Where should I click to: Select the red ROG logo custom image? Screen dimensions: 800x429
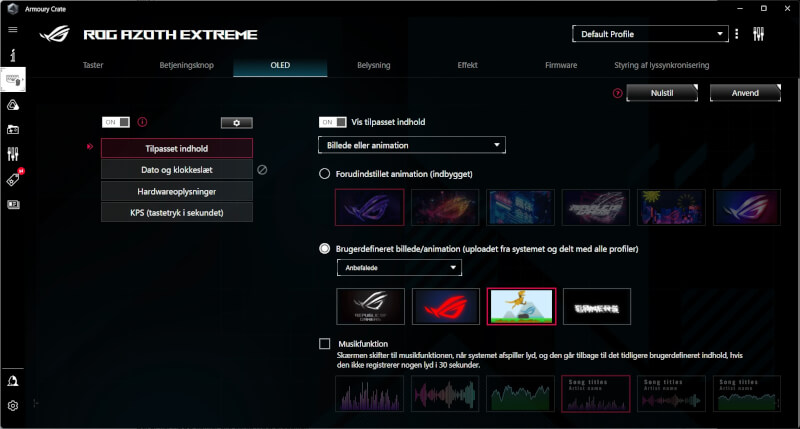pos(446,307)
